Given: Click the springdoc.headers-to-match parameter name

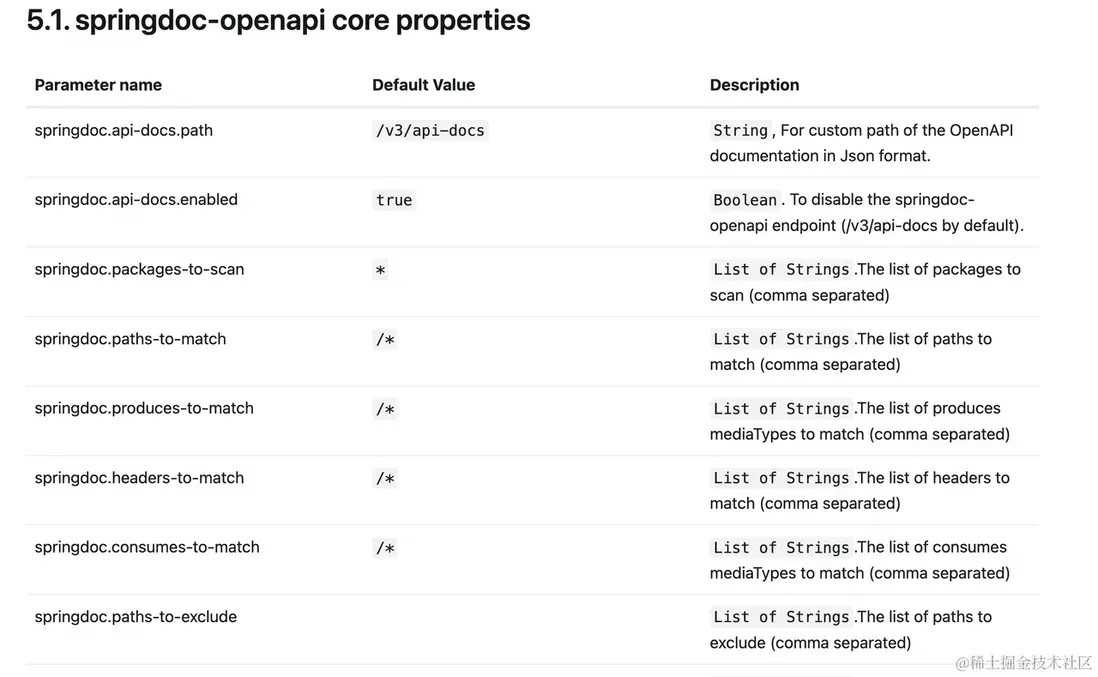Looking at the screenshot, I should 139,477.
